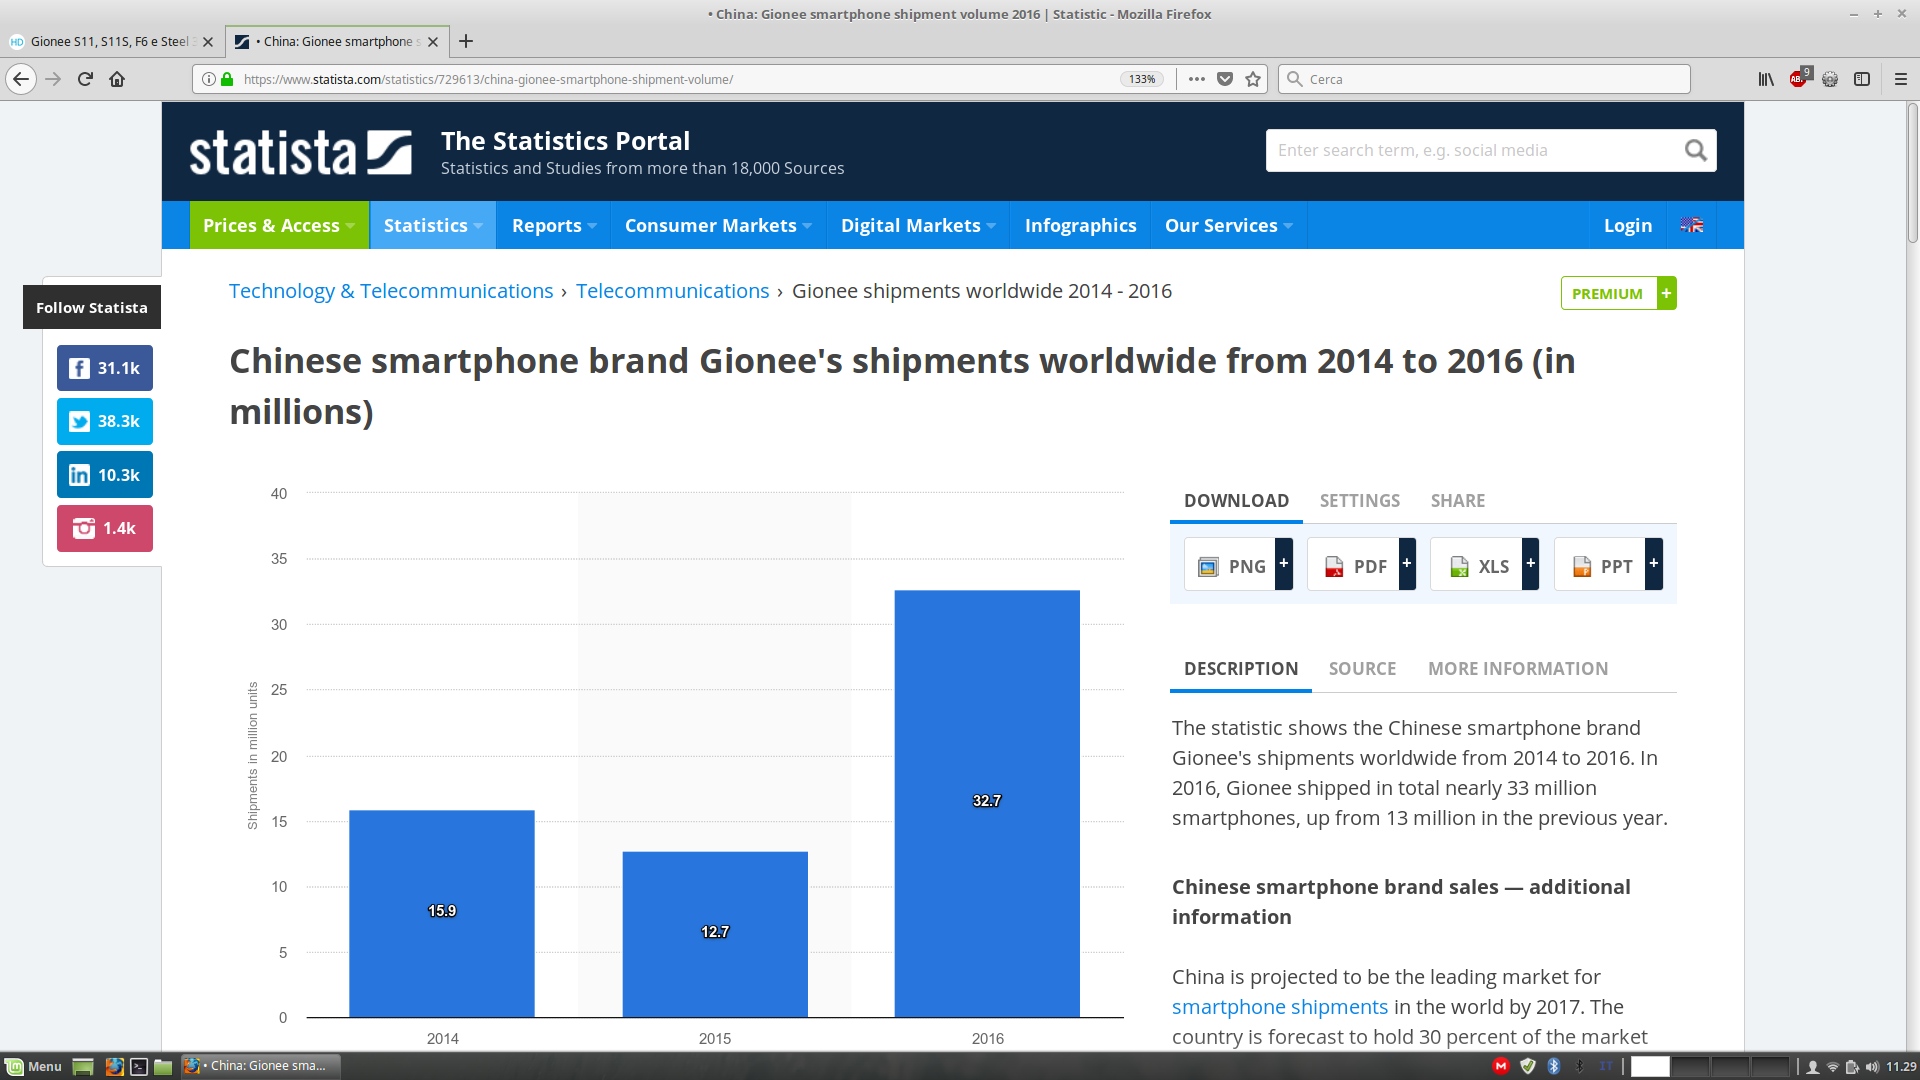The width and height of the screenshot is (1920, 1080).
Task: Click the 2016 bar labeled 32.7
Action: tap(987, 803)
